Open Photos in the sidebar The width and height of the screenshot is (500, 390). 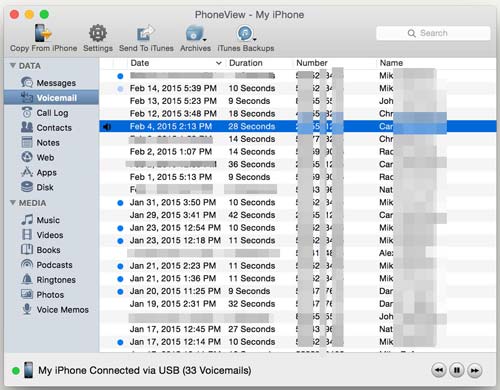51,295
